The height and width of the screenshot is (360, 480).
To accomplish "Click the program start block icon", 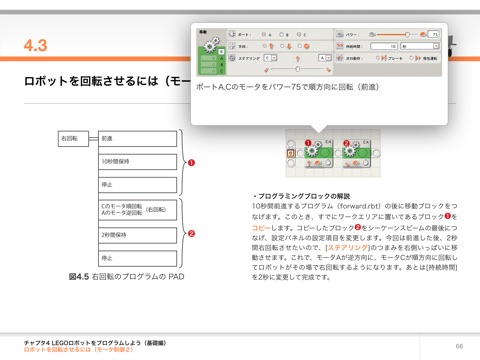I will [291, 153].
